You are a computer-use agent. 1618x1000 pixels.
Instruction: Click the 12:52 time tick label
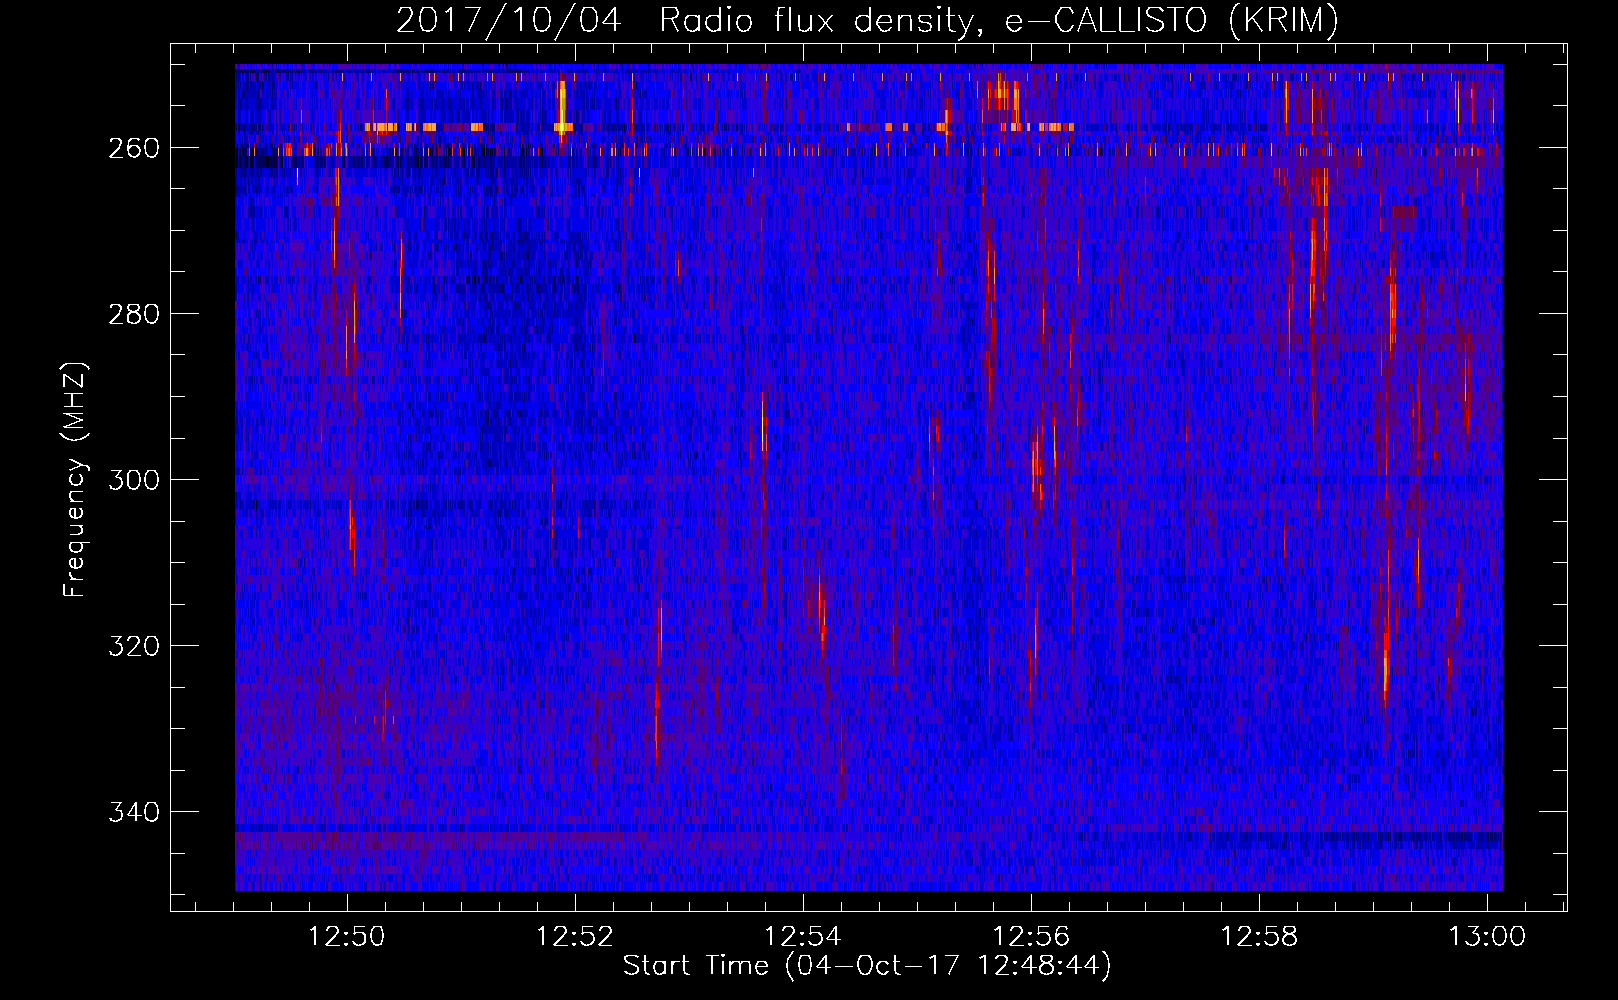[x=575, y=937]
